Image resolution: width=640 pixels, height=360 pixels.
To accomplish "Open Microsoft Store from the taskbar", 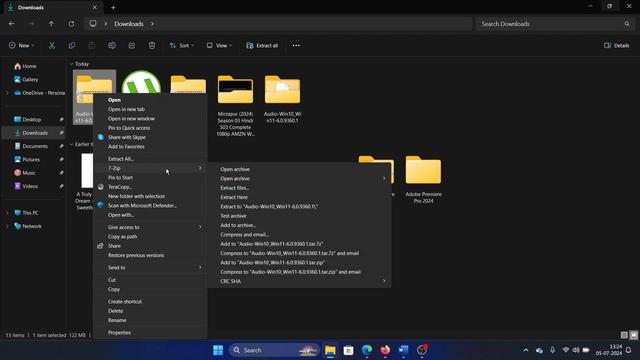I will pyautogui.click(x=348, y=350).
